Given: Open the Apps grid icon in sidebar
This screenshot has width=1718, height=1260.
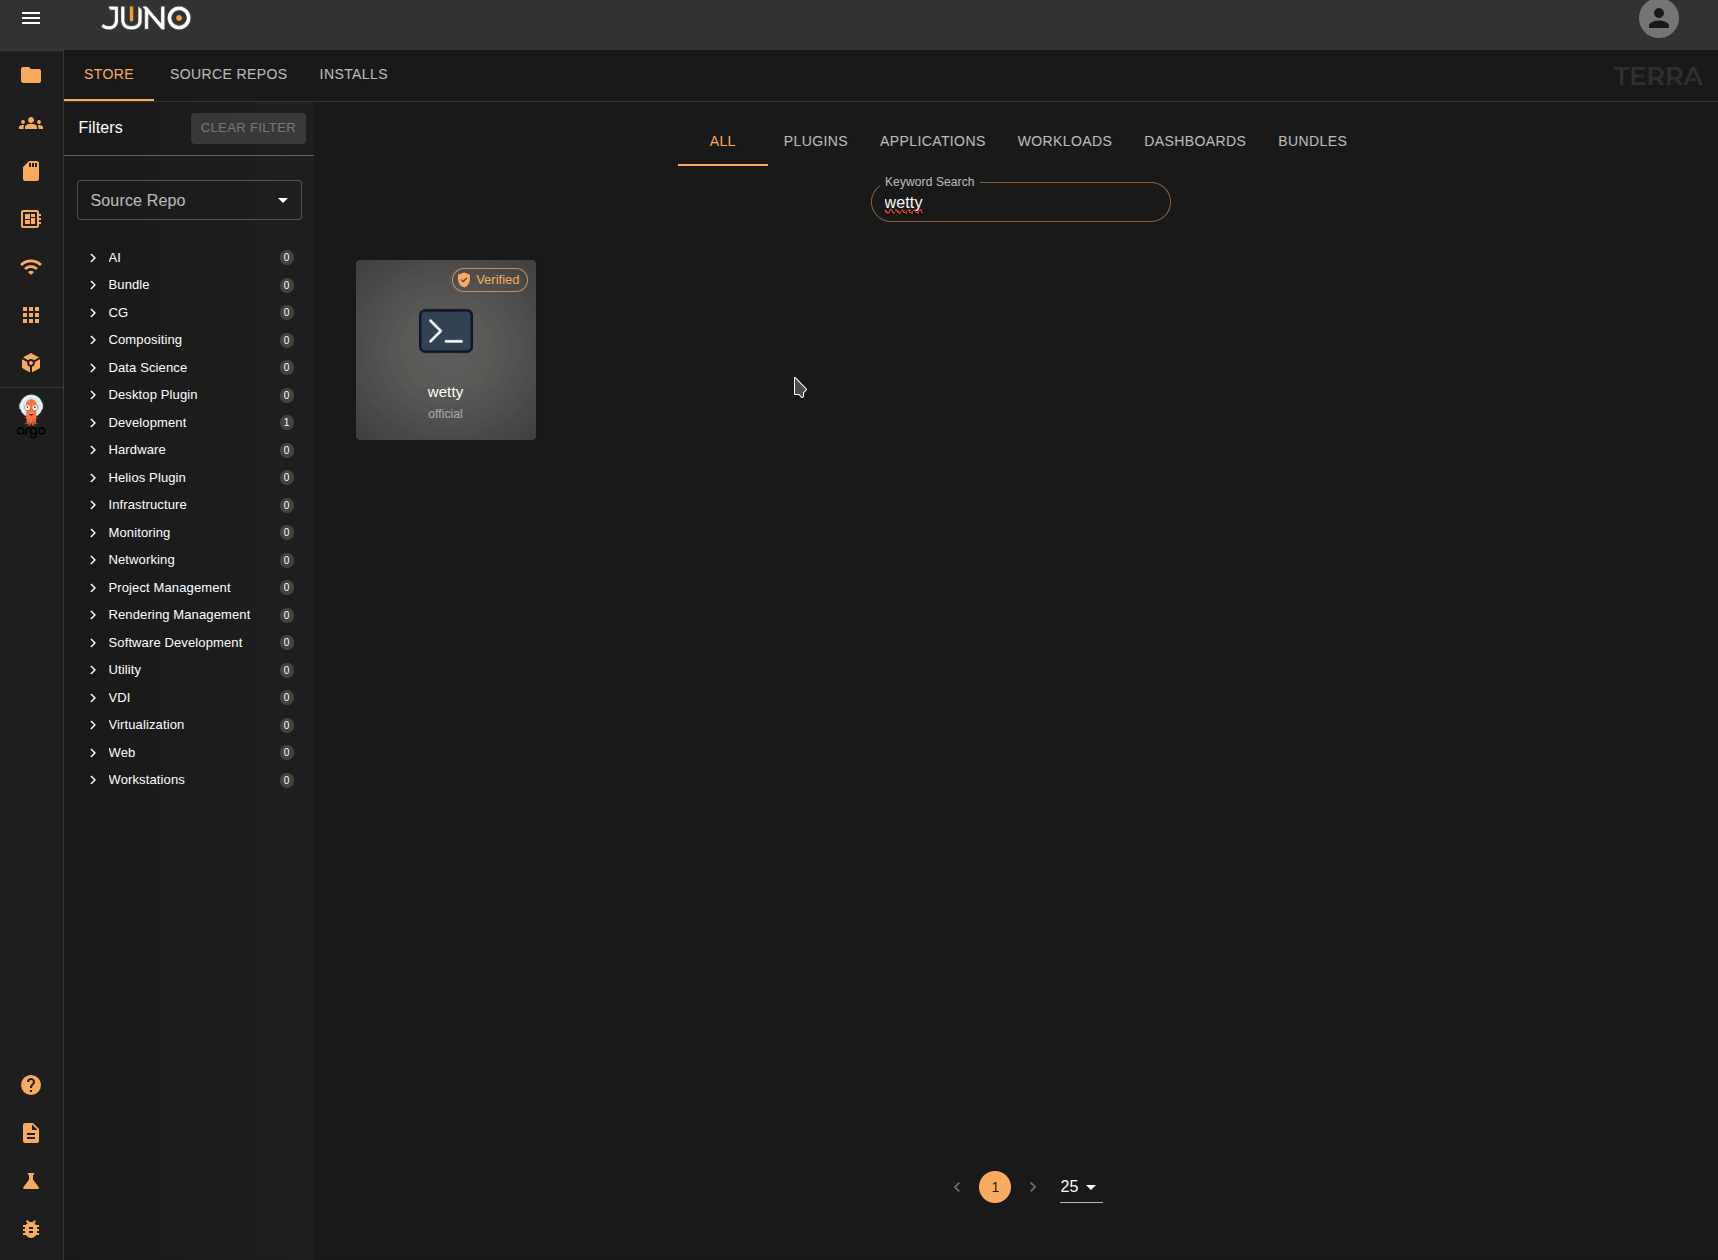Looking at the screenshot, I should (31, 315).
